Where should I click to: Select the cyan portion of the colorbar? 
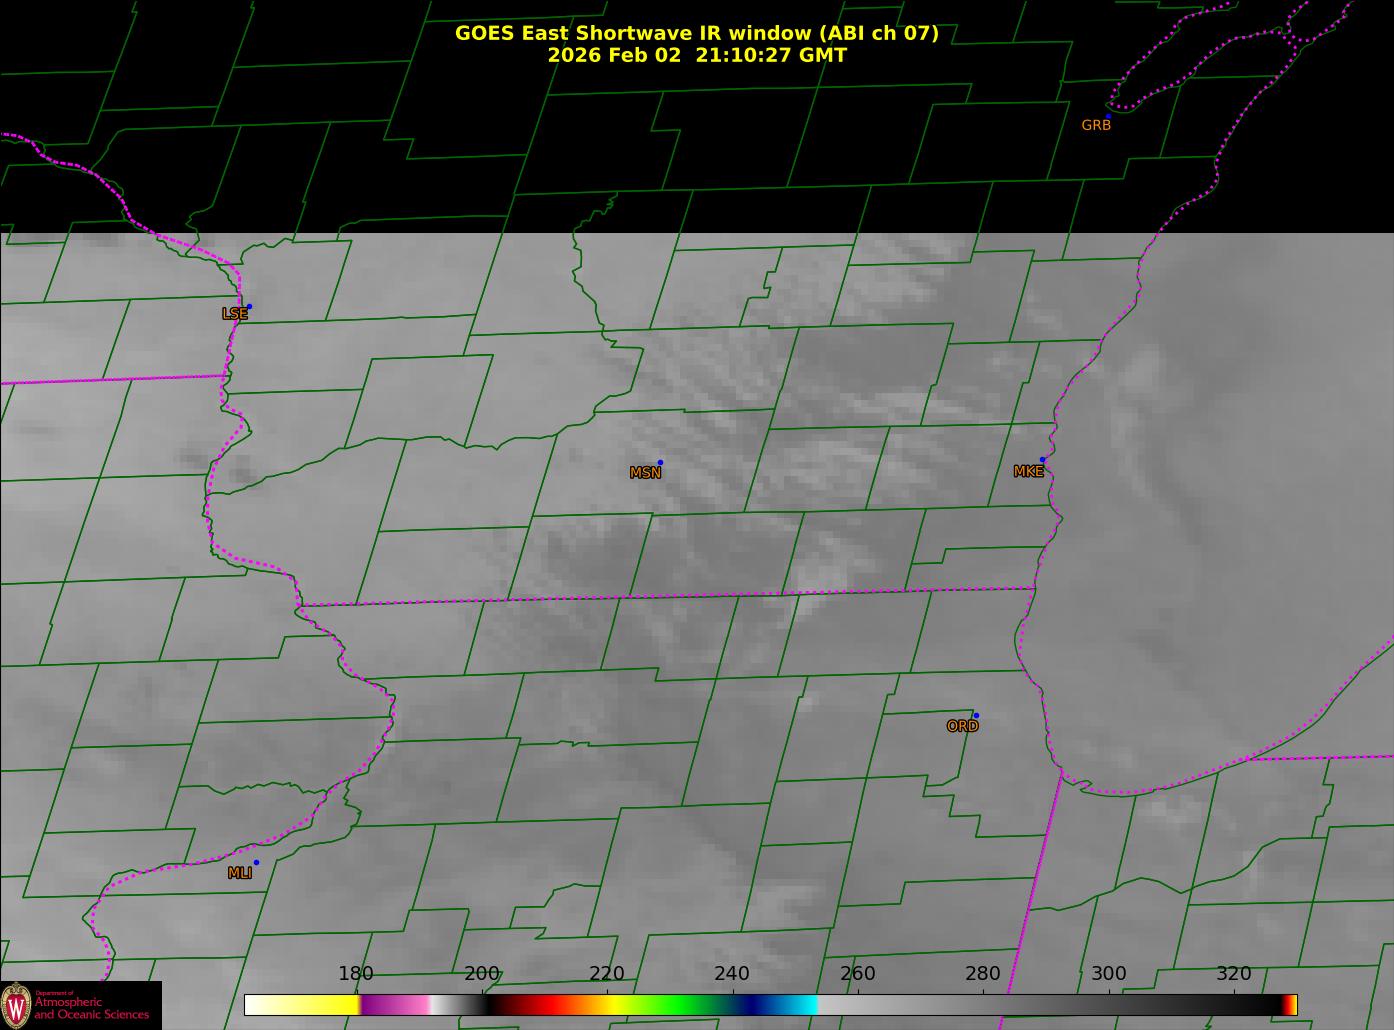(795, 1005)
